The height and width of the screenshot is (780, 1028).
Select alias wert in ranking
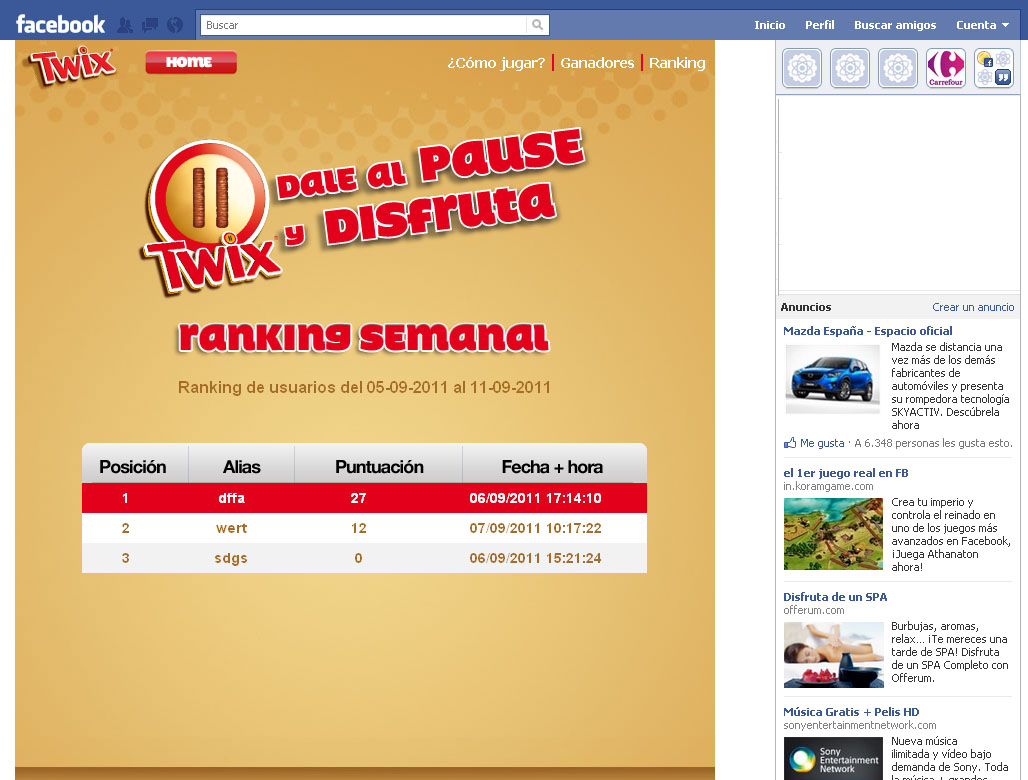(x=231, y=528)
